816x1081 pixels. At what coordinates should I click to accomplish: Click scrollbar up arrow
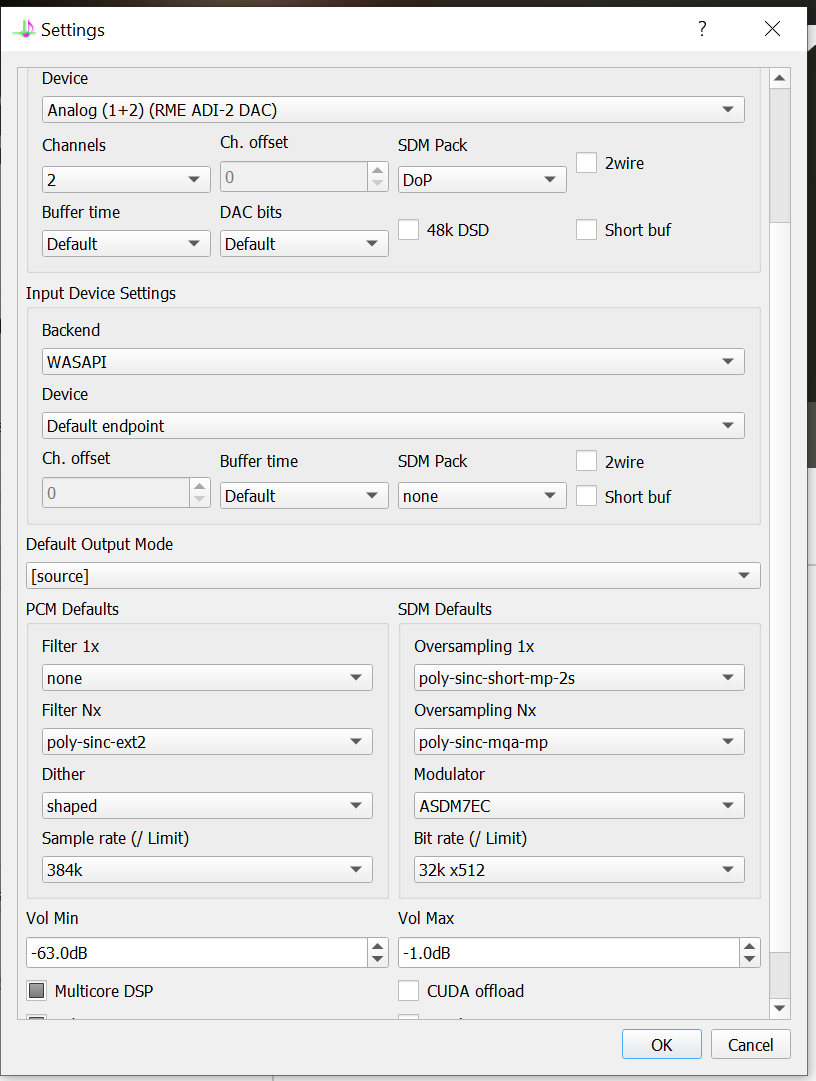tap(779, 78)
